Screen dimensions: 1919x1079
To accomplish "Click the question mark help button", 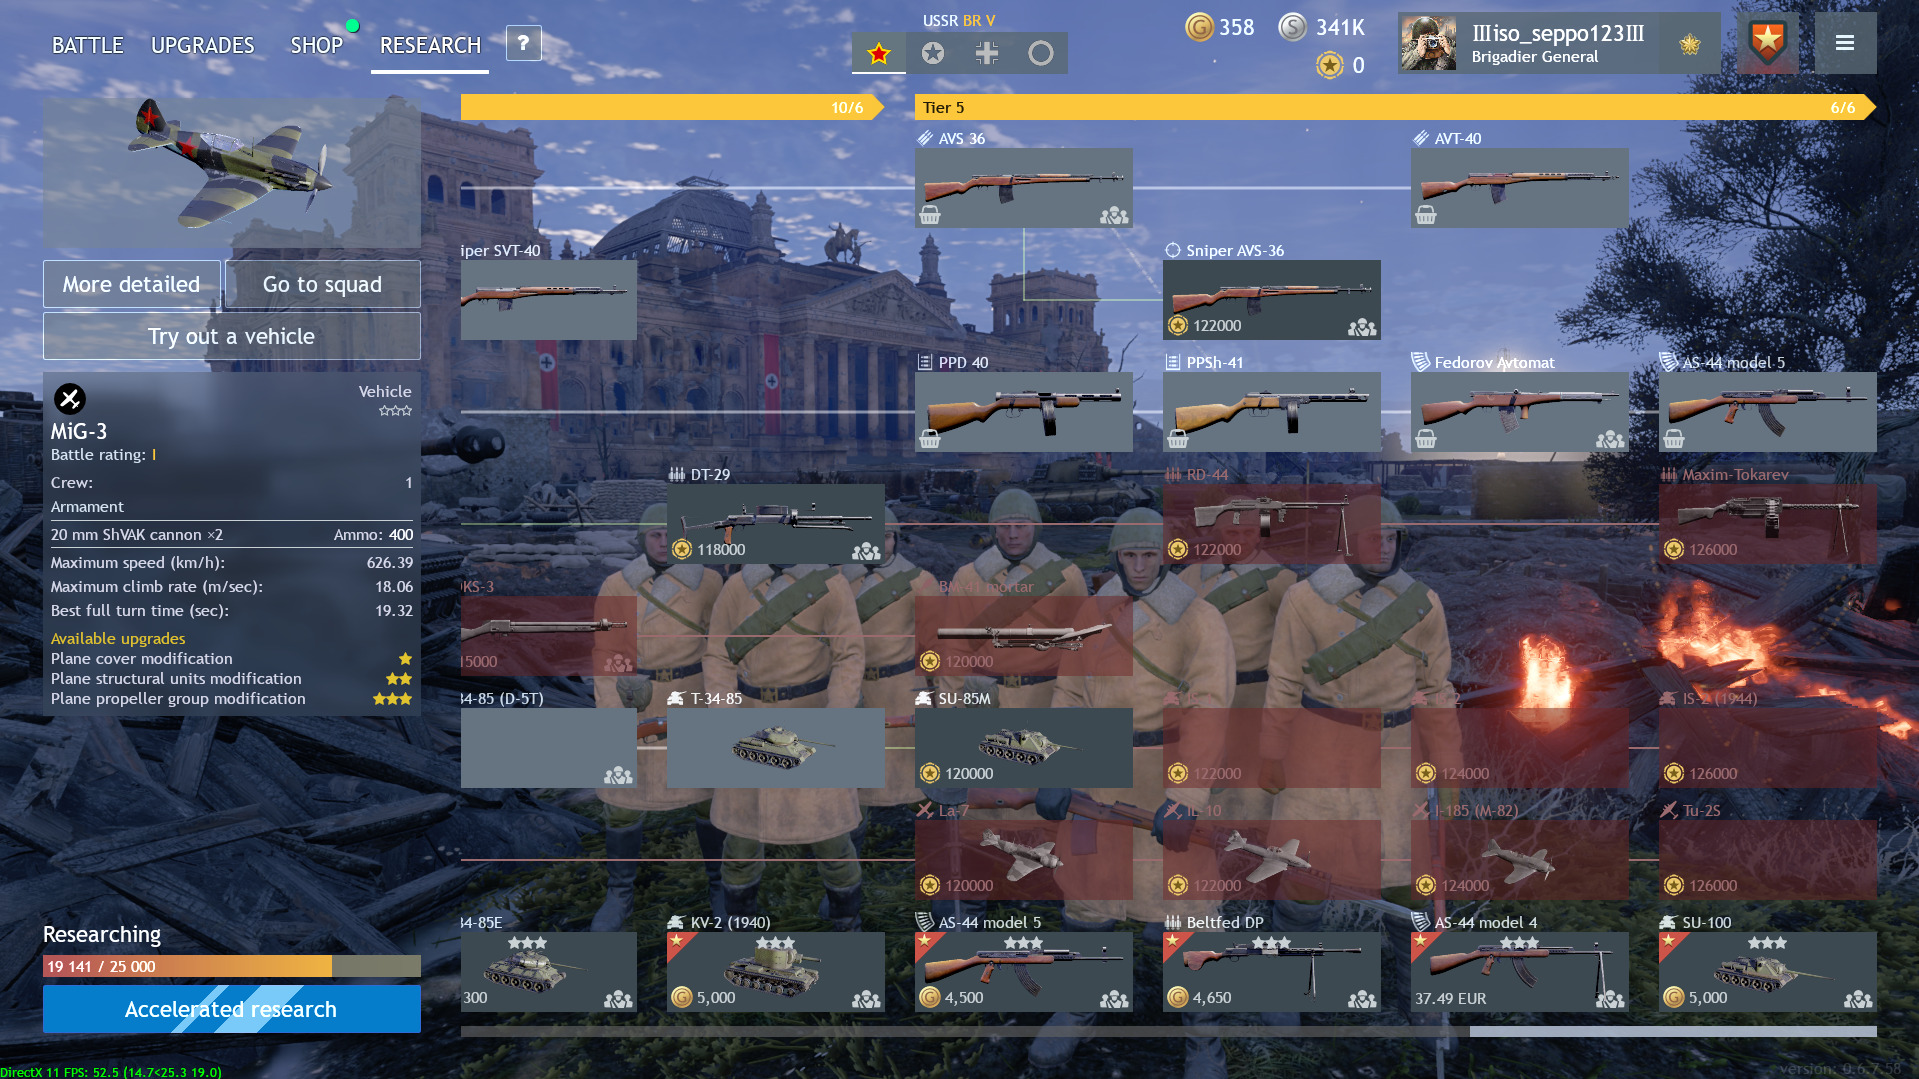I will coord(523,43).
